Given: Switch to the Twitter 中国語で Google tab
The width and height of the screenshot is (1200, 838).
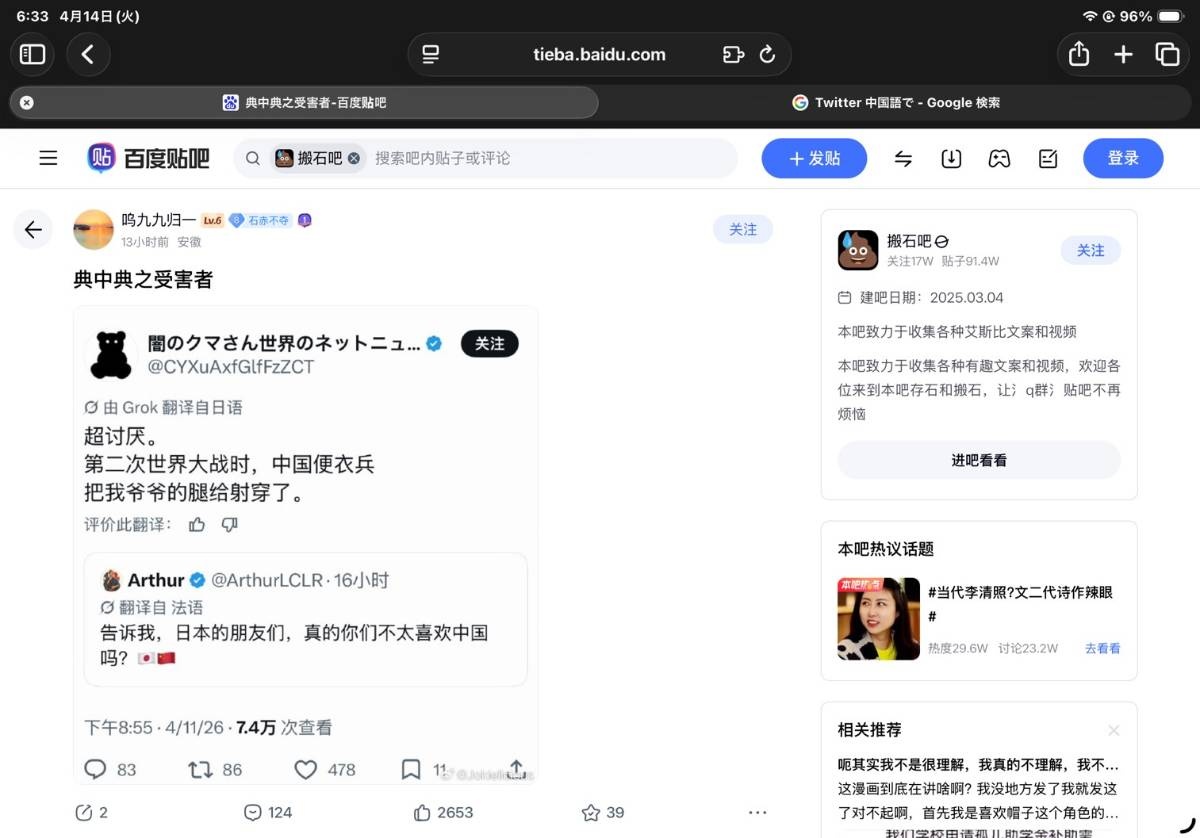Looking at the screenshot, I should (896, 102).
